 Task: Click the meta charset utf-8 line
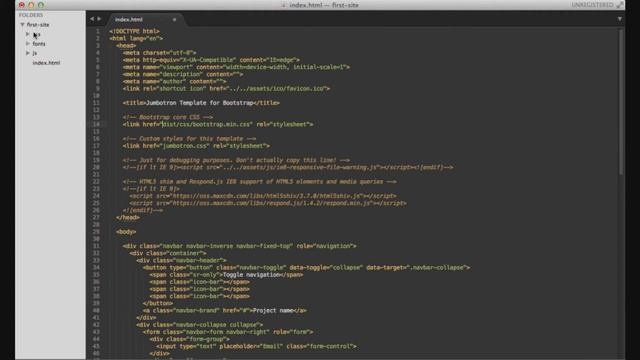(160, 53)
